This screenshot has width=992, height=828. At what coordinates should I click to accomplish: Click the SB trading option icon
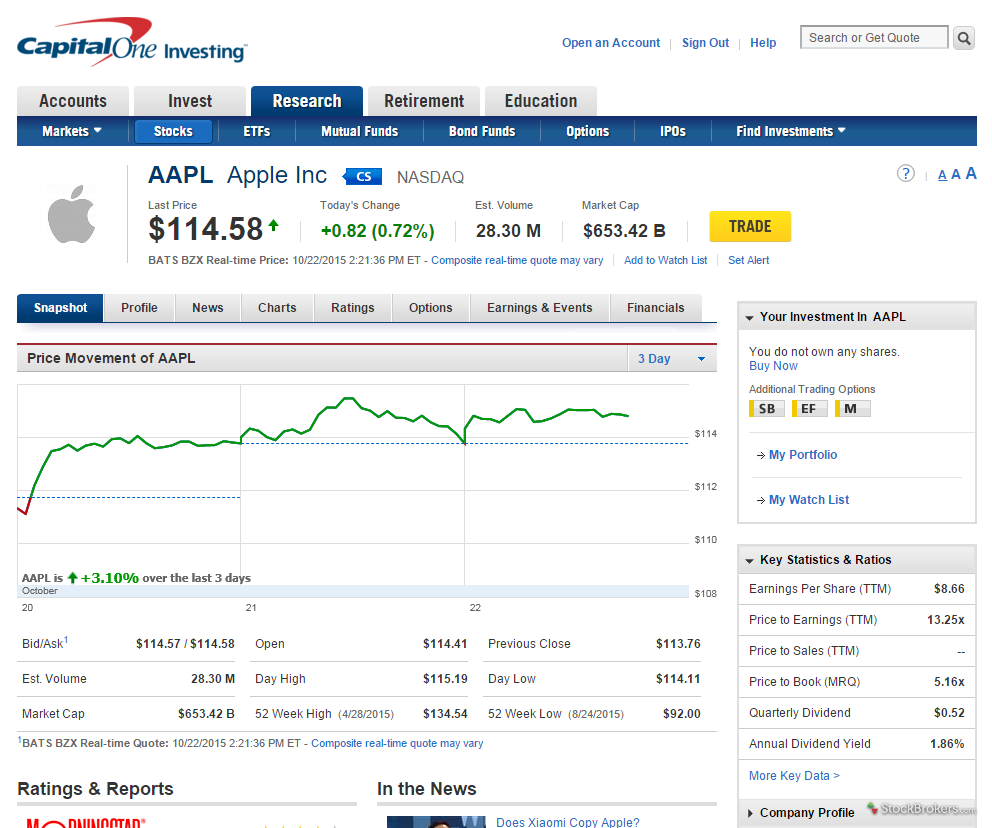pos(766,408)
